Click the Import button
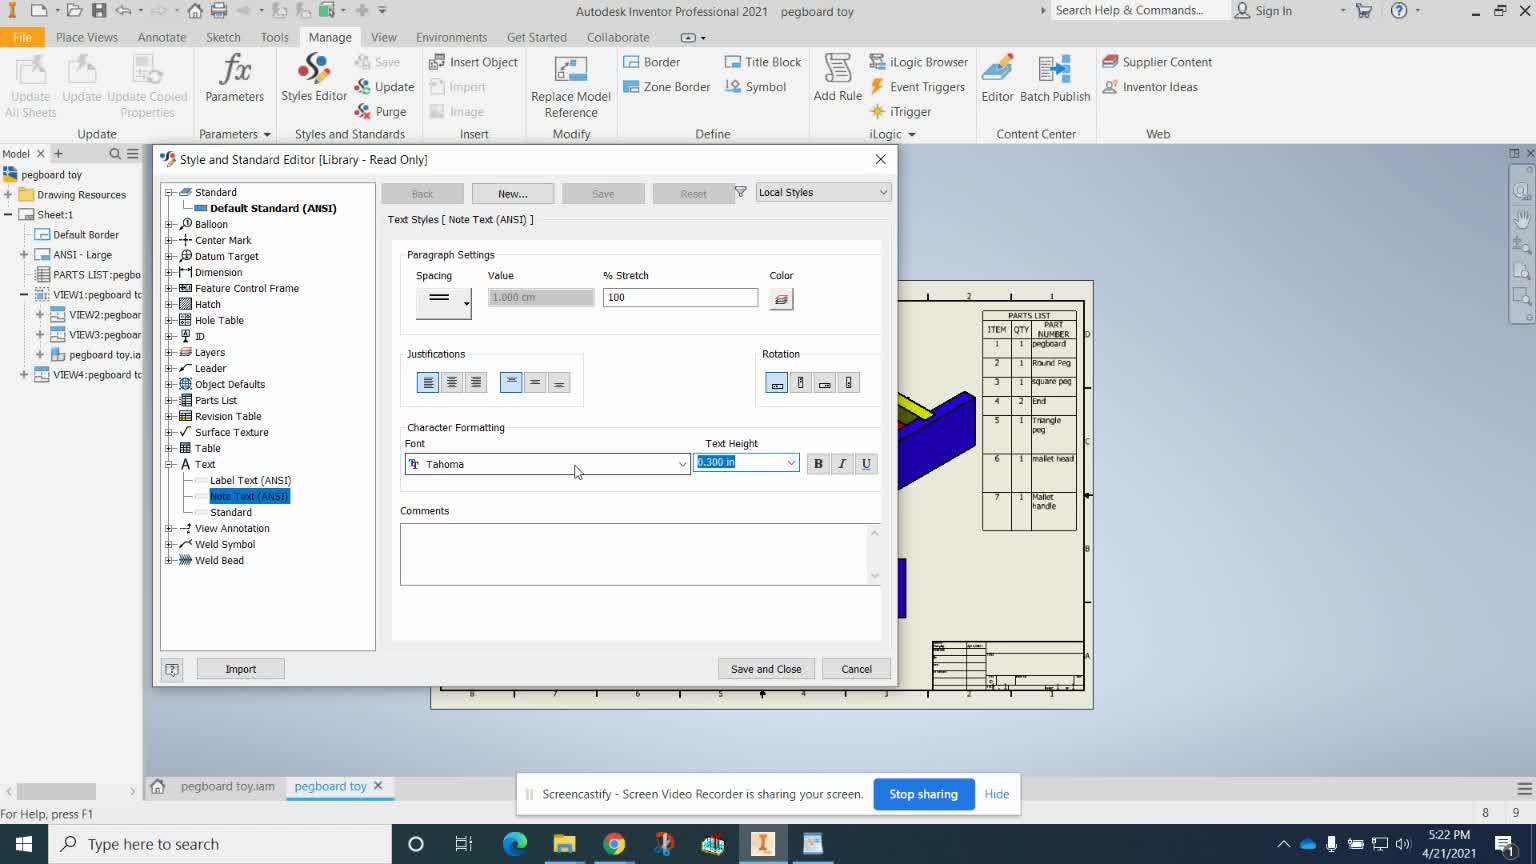This screenshot has height=864, width=1536. point(240,669)
